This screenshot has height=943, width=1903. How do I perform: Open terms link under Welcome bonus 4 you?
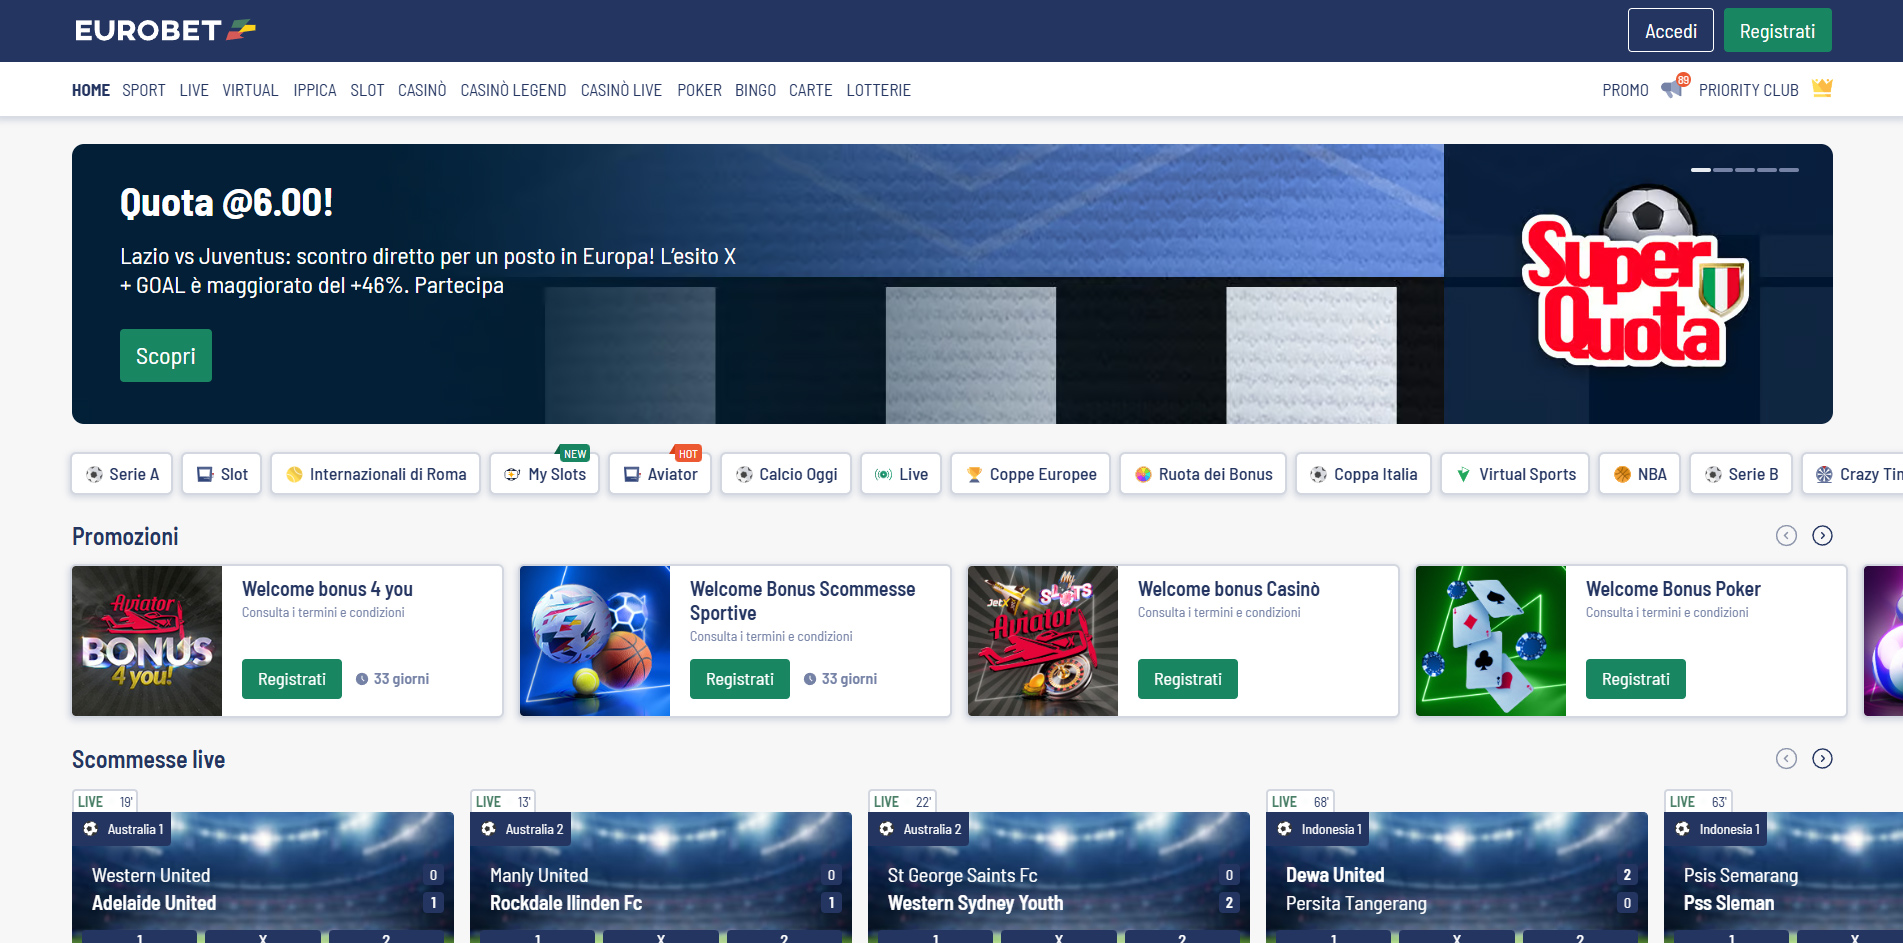tap(323, 613)
